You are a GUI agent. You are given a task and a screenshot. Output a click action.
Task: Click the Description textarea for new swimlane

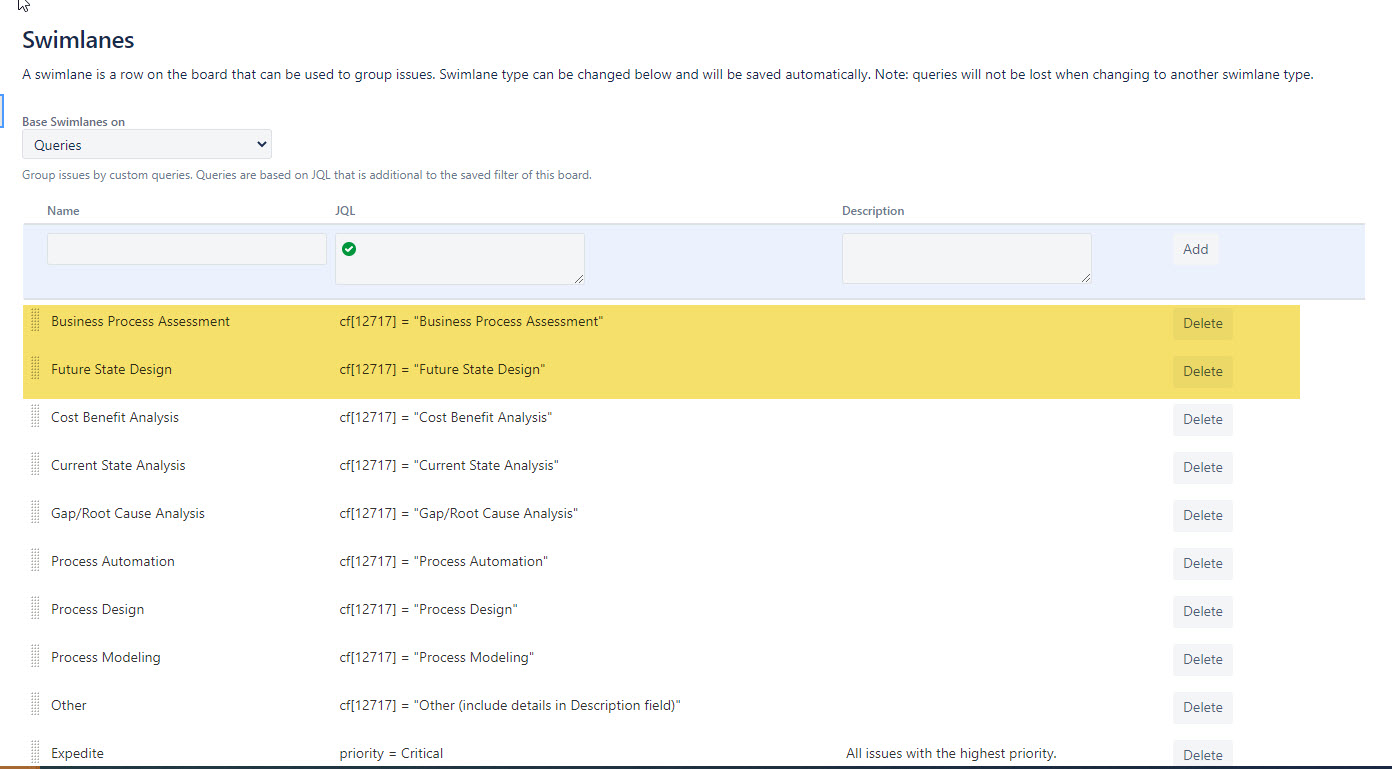pos(967,259)
